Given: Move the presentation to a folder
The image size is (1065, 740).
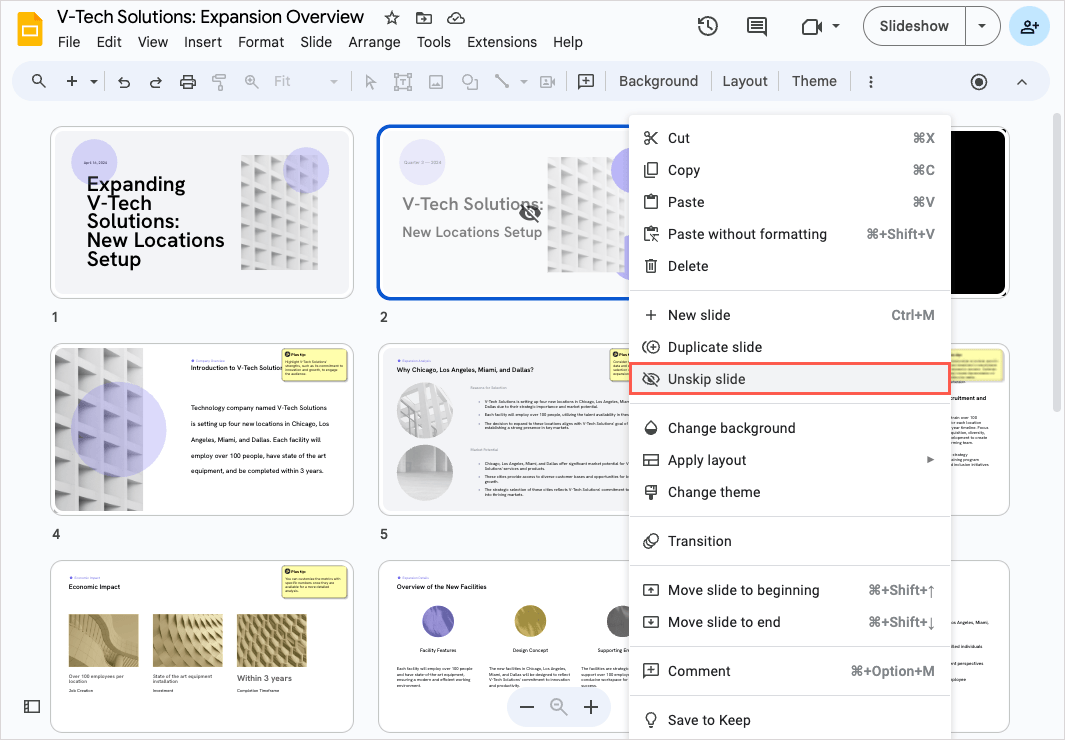Looking at the screenshot, I should point(424,18).
